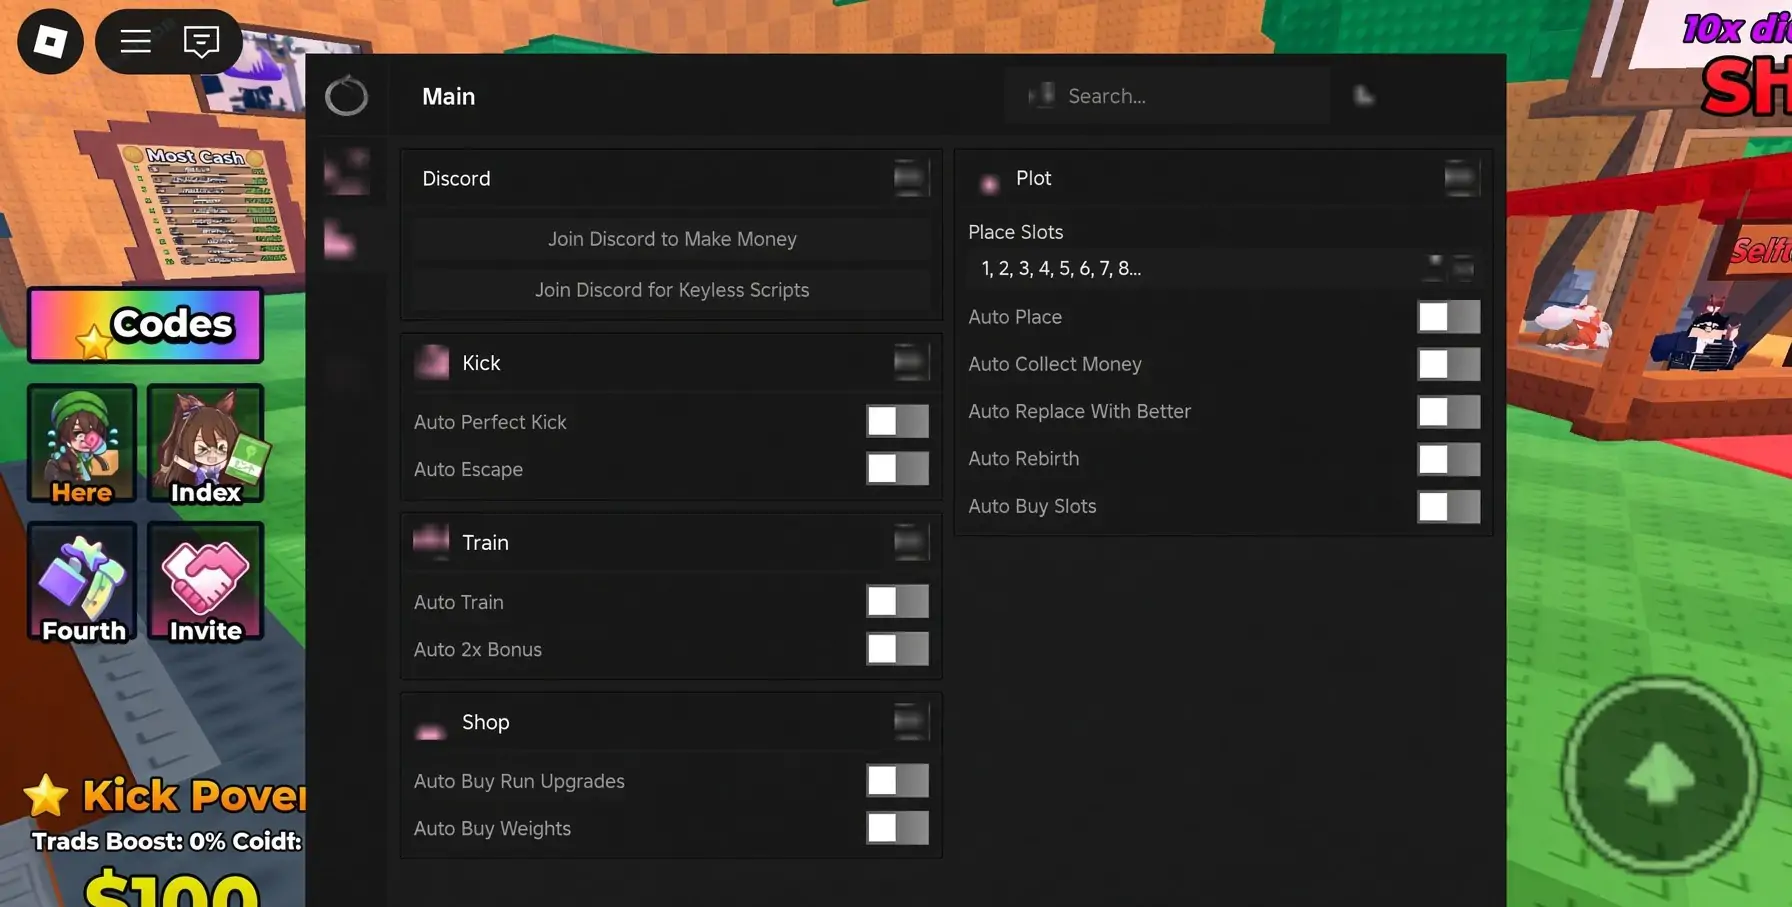Enable Auto Perfect Kick toggle
The height and width of the screenshot is (907, 1792).
(897, 421)
